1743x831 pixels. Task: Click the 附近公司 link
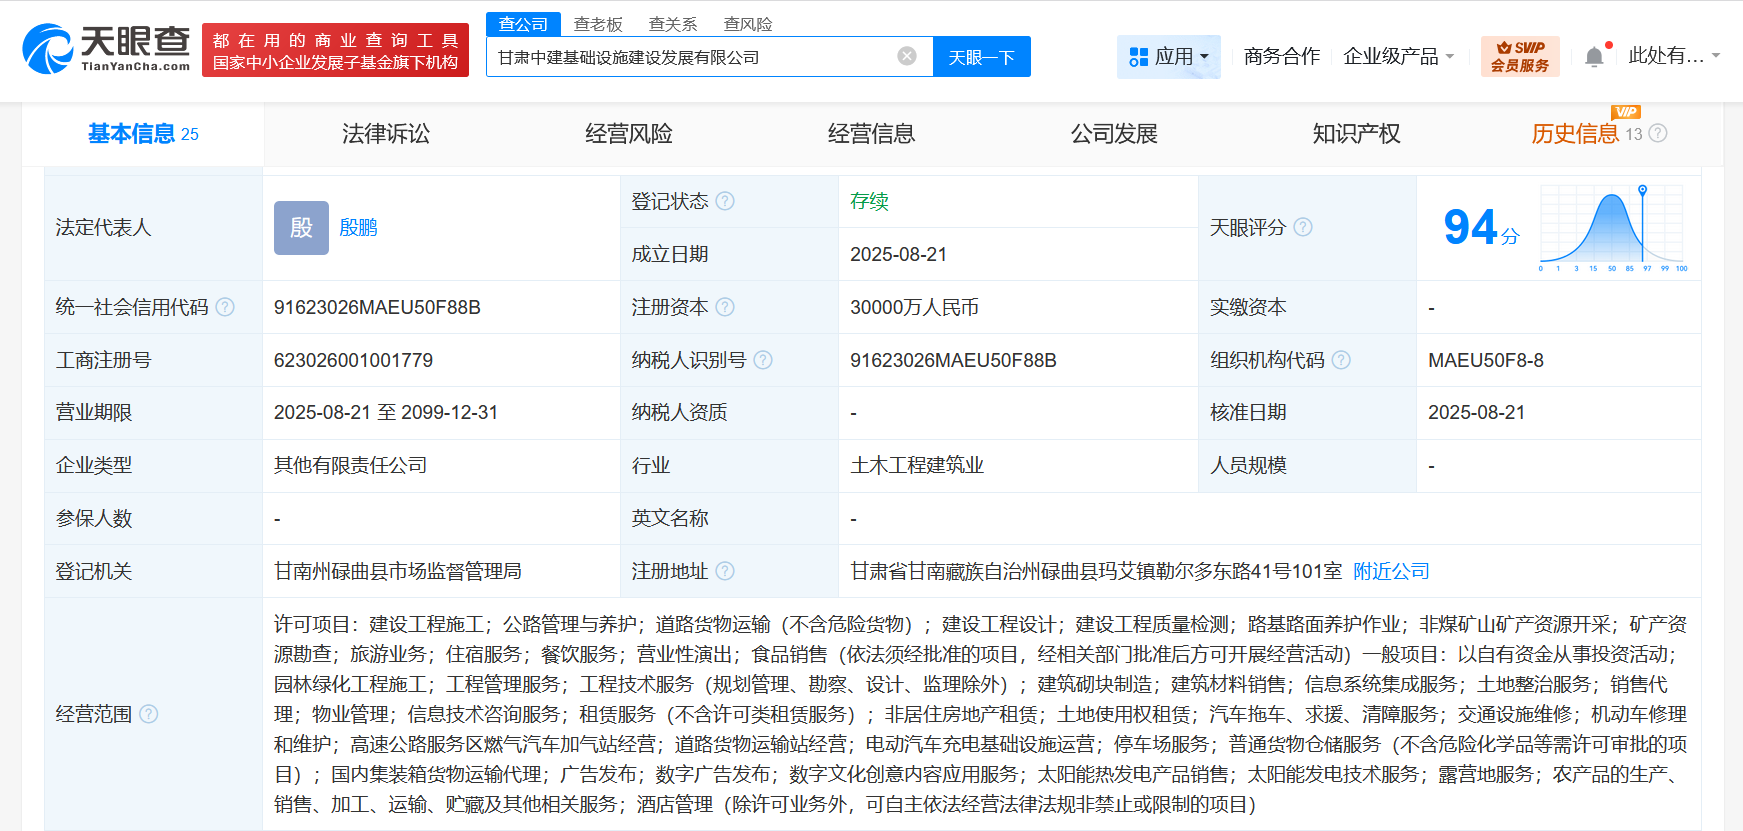(1391, 571)
